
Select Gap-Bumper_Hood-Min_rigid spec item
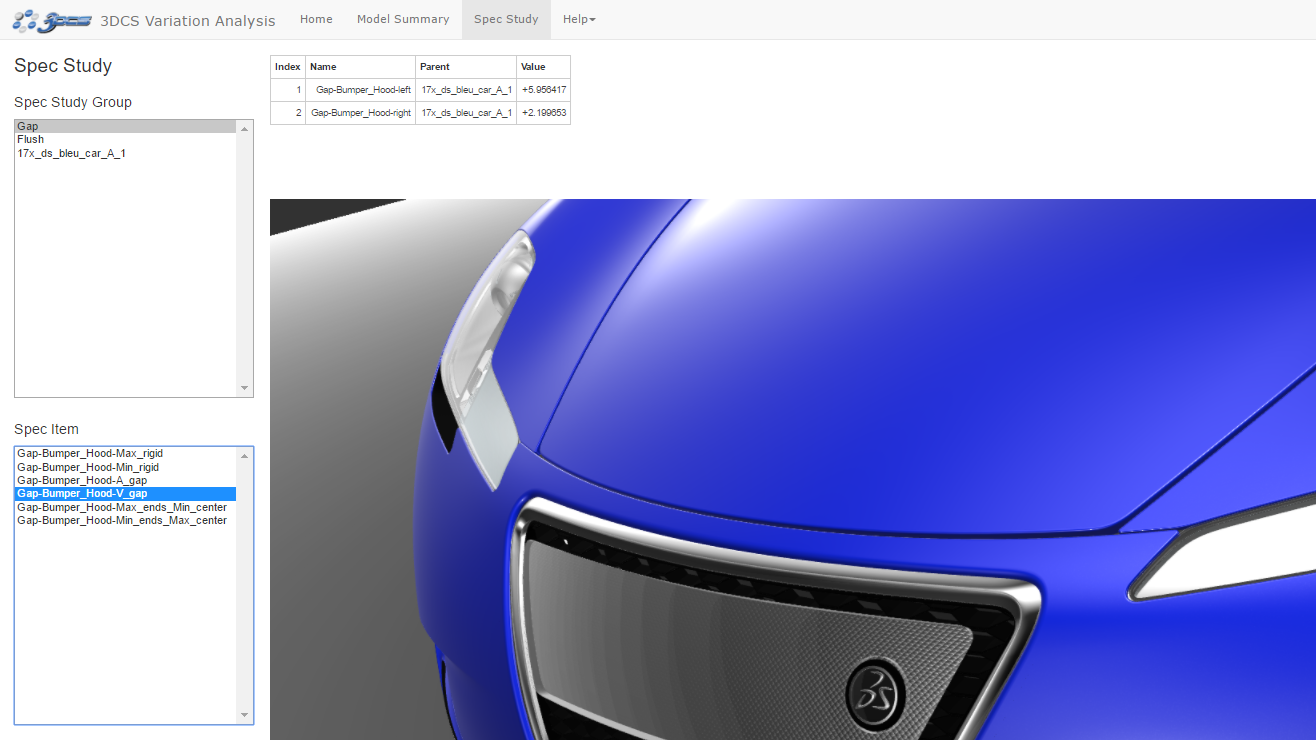pos(88,467)
